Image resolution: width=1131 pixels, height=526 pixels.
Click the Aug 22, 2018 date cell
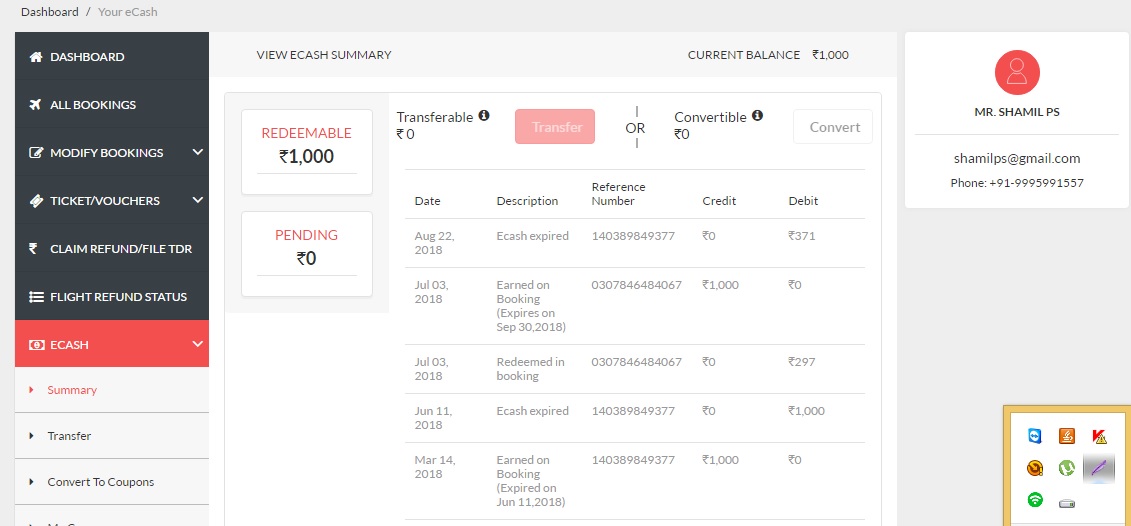[x=434, y=243]
